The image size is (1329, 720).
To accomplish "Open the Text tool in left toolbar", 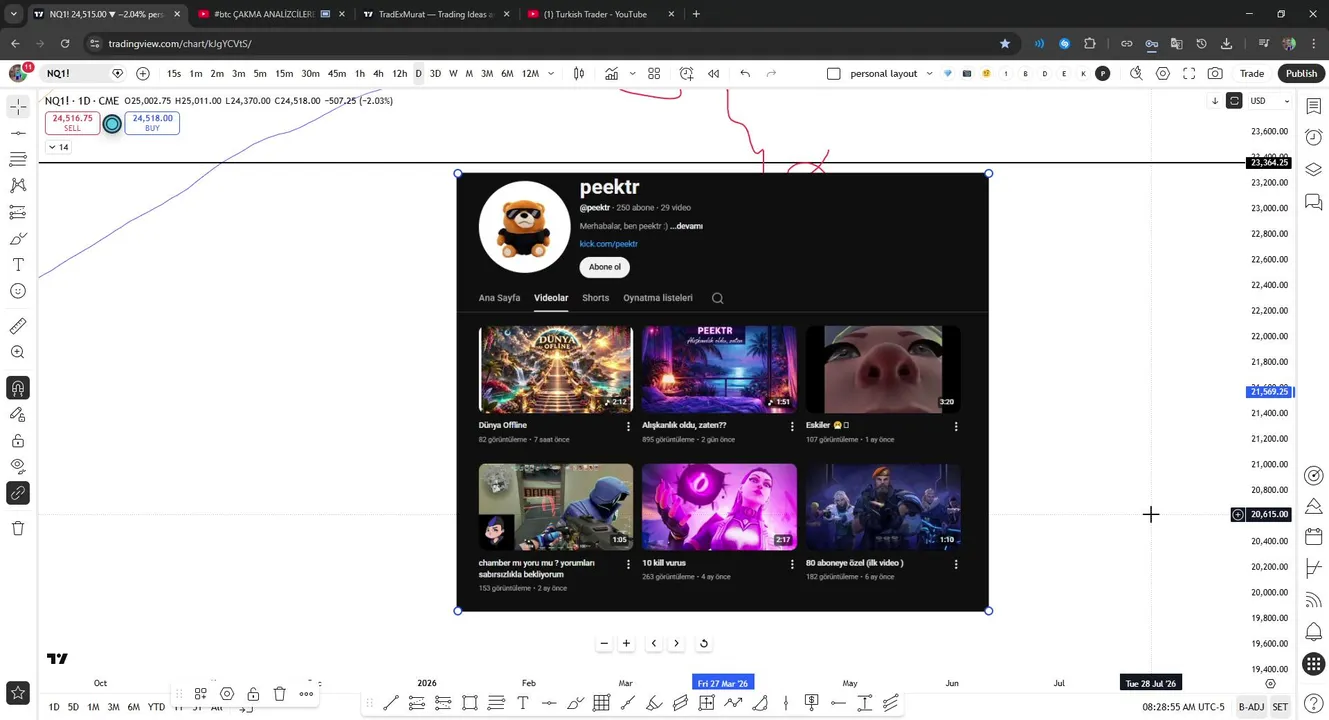I will tap(18, 264).
